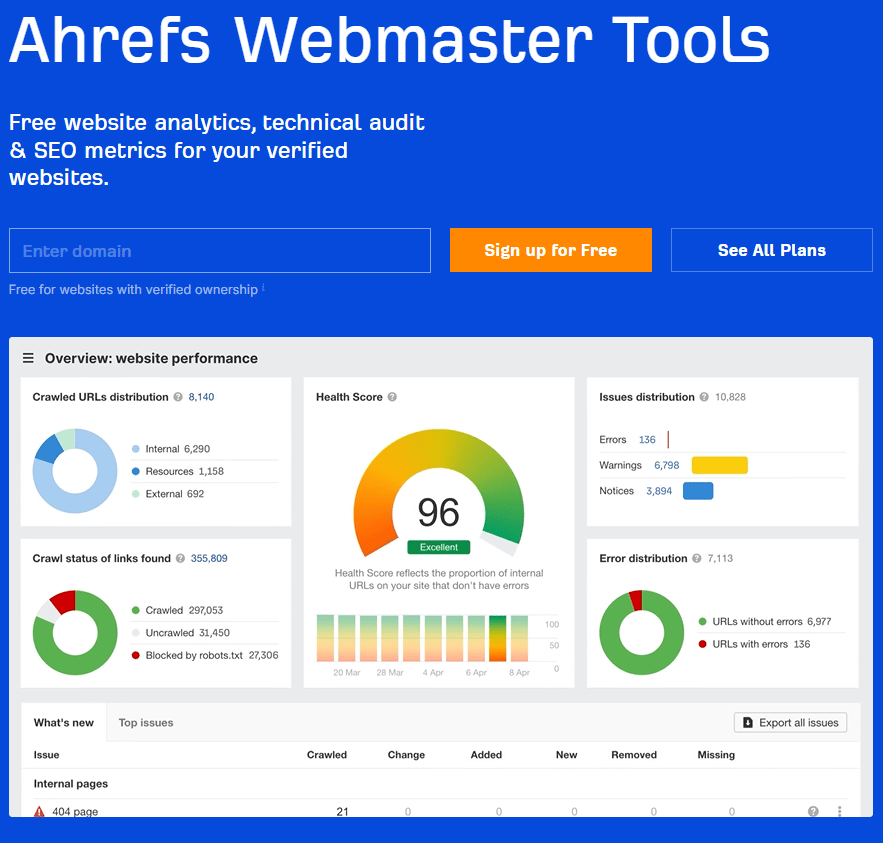This screenshot has width=883, height=843.
Task: Open the hamburger menu beside Overview
Action: pos(28,358)
